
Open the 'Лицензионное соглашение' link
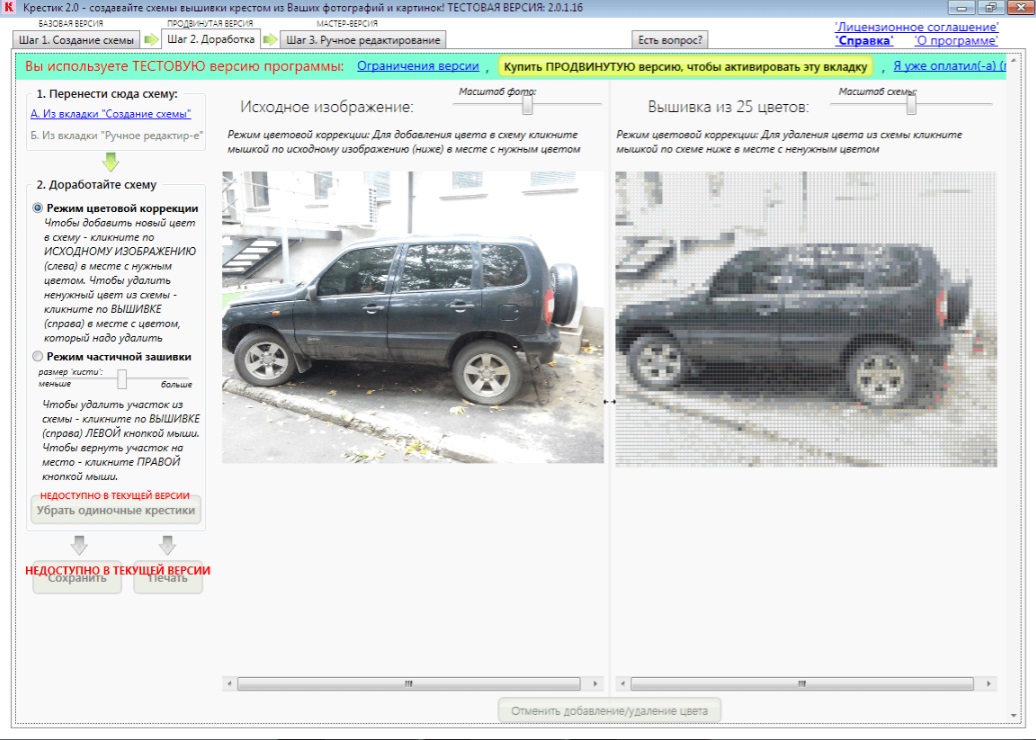916,27
